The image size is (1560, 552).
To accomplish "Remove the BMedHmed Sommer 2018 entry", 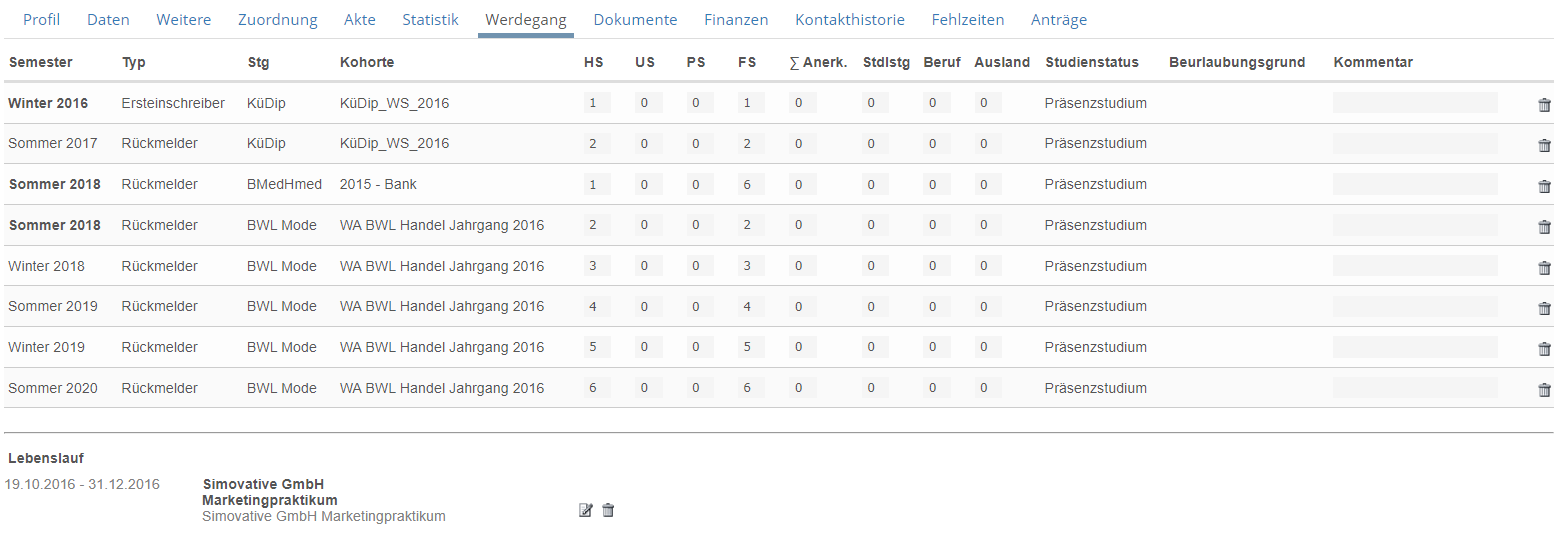I will click(1544, 186).
